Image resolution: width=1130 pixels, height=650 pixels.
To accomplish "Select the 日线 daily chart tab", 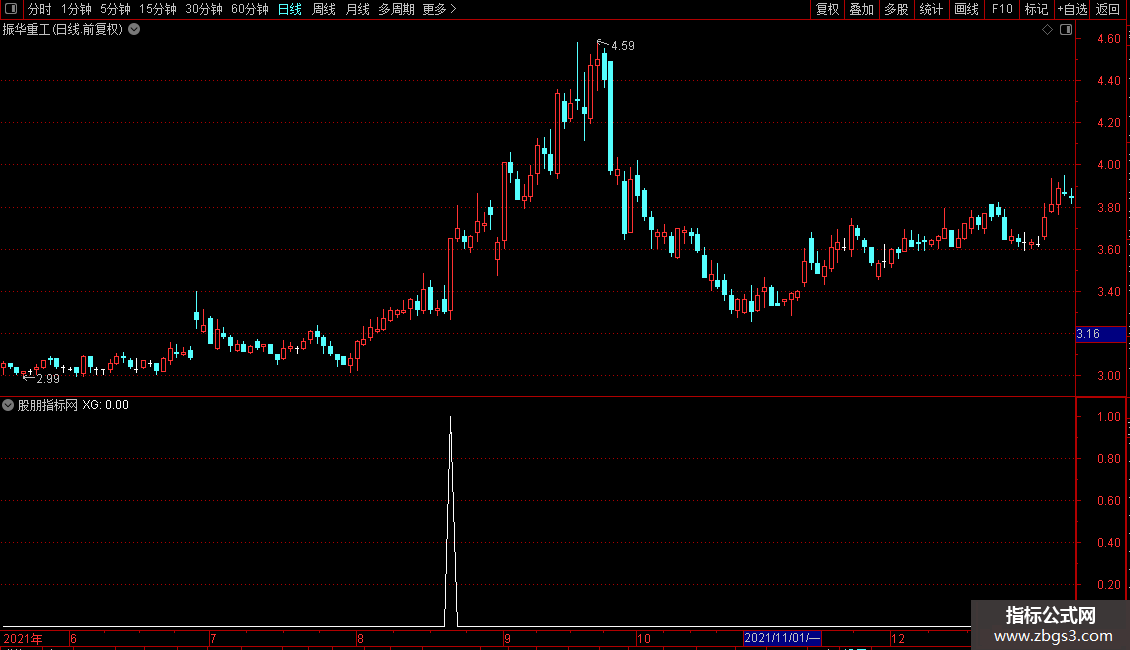I will point(290,9).
